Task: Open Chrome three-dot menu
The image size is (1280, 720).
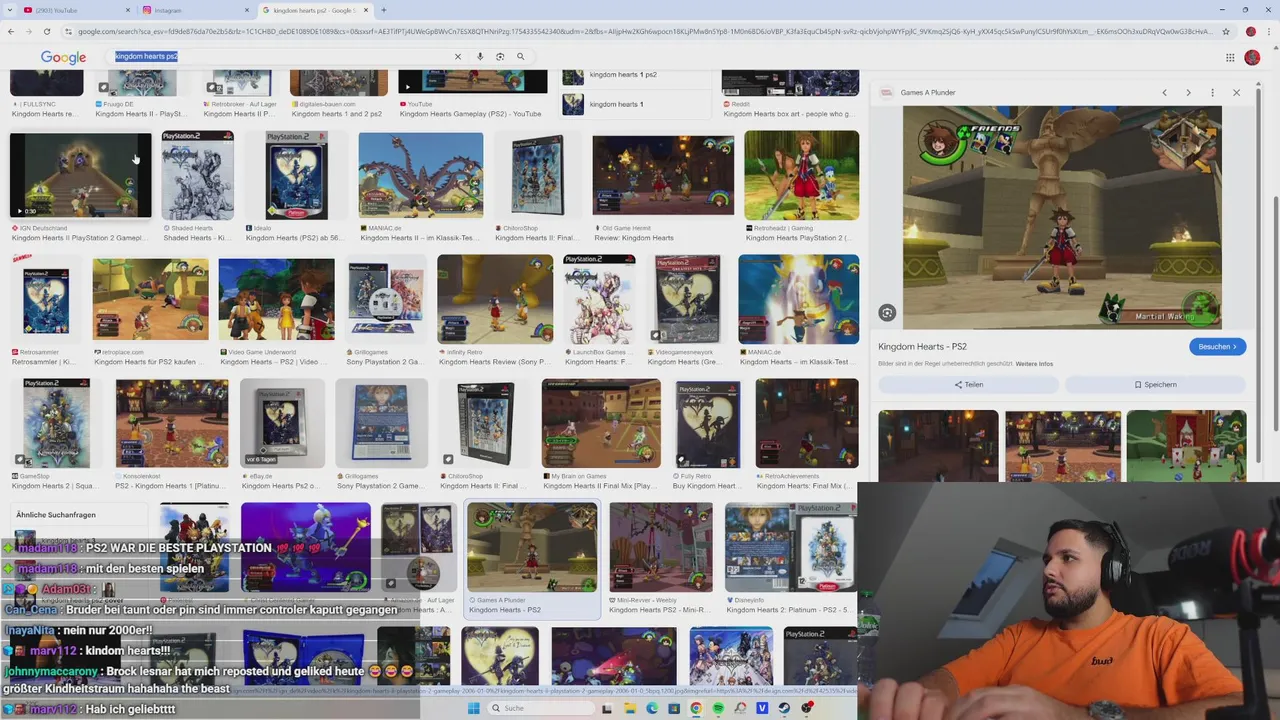Action: (x=1268, y=31)
